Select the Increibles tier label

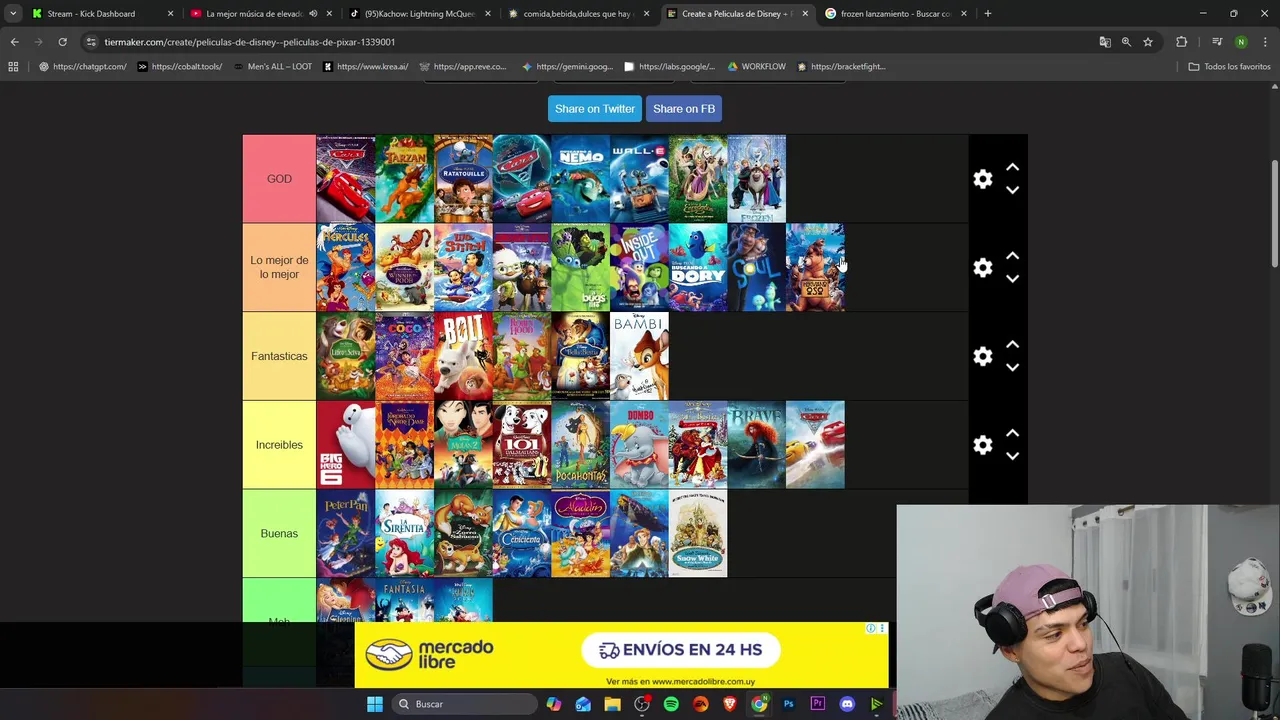point(279,445)
